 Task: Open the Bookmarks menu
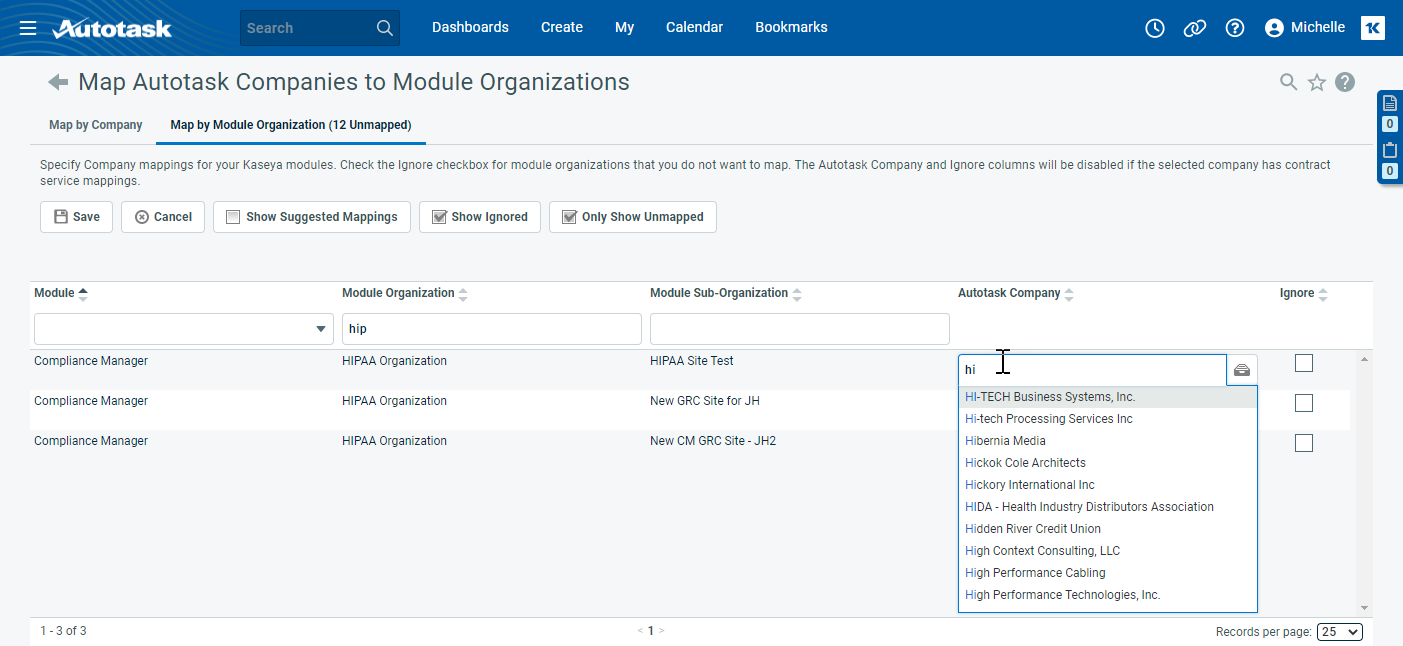(791, 28)
